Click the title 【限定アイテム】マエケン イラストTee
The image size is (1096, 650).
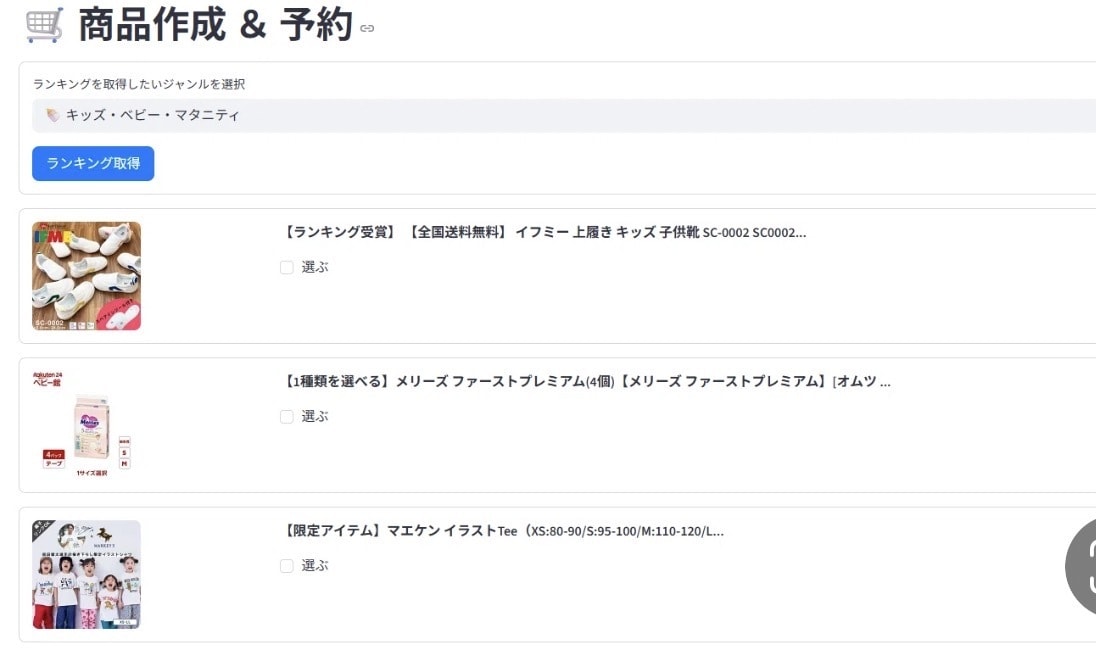(x=503, y=531)
